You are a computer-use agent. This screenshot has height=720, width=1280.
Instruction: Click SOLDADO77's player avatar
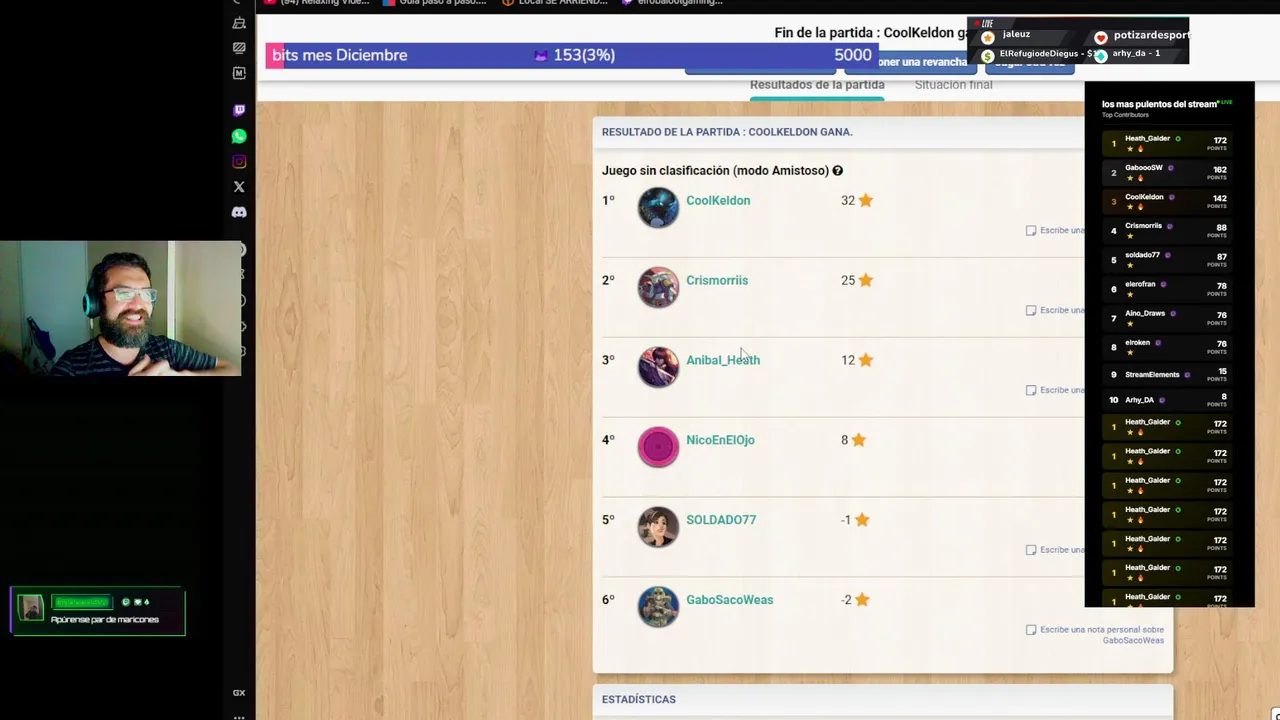pos(658,527)
